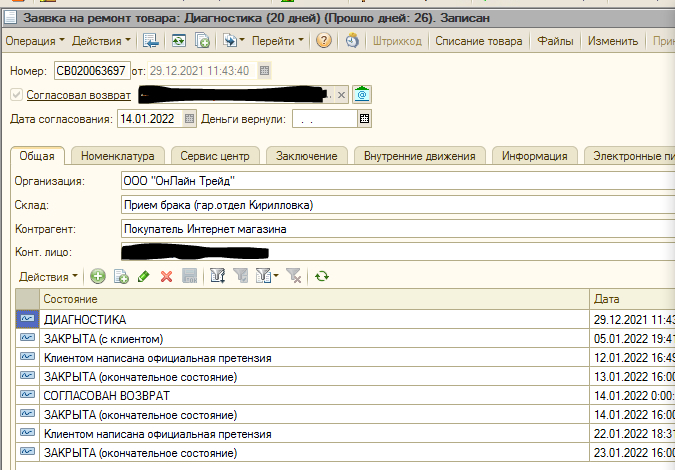Click the red X delete row icon
Viewport: 675px width, 470px height.
click(166, 276)
